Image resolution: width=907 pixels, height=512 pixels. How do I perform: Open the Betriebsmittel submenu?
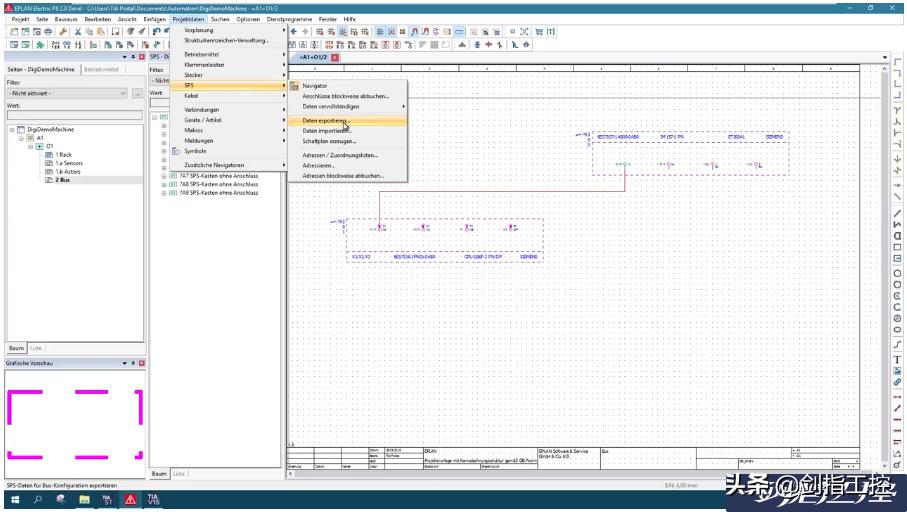(x=228, y=54)
